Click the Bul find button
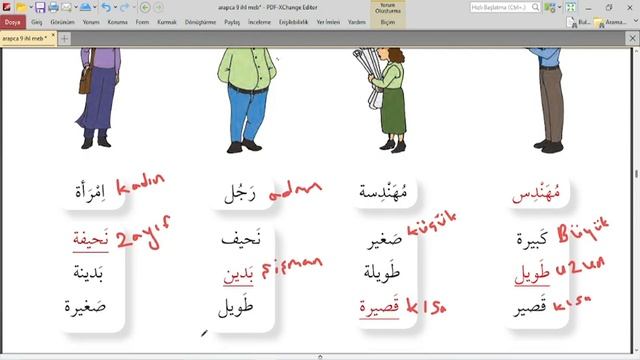640x360 pixels. click(x=578, y=22)
